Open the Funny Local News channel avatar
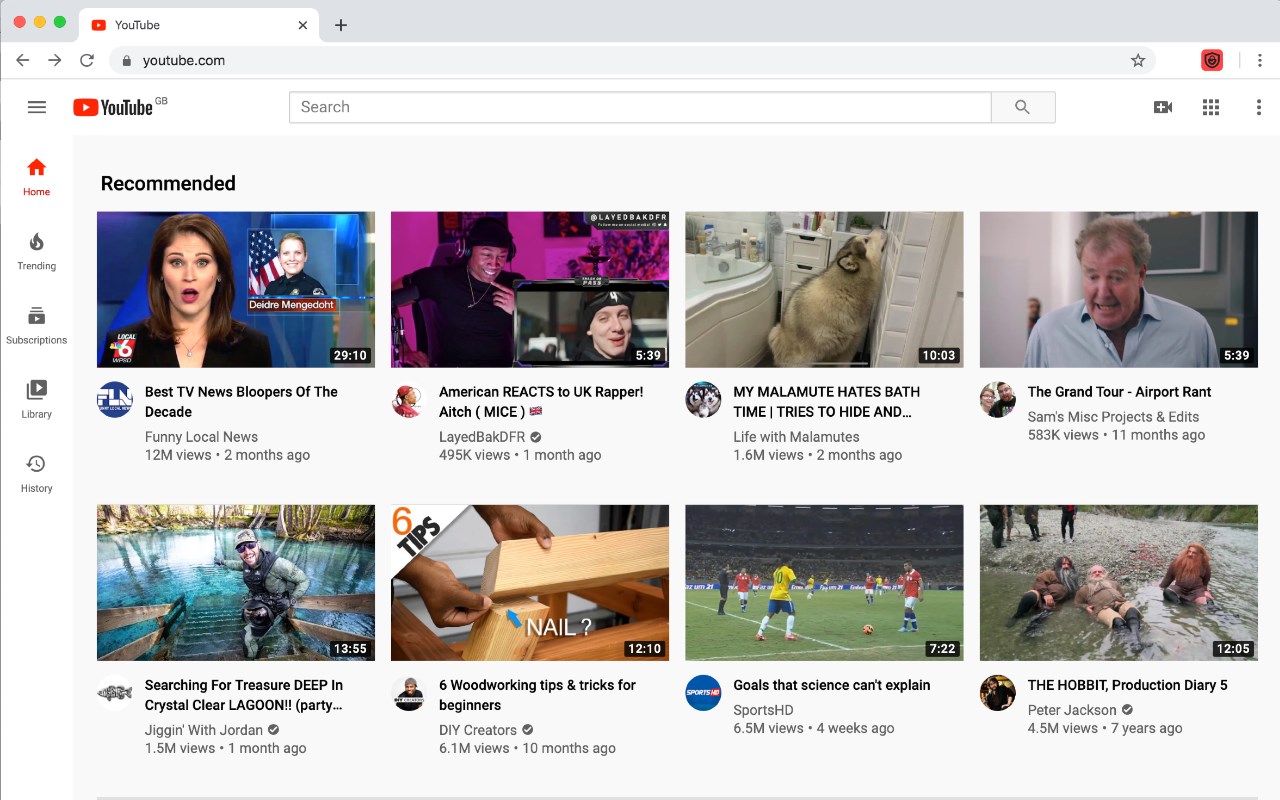Screen dimensions: 1280x800 click(x=115, y=400)
